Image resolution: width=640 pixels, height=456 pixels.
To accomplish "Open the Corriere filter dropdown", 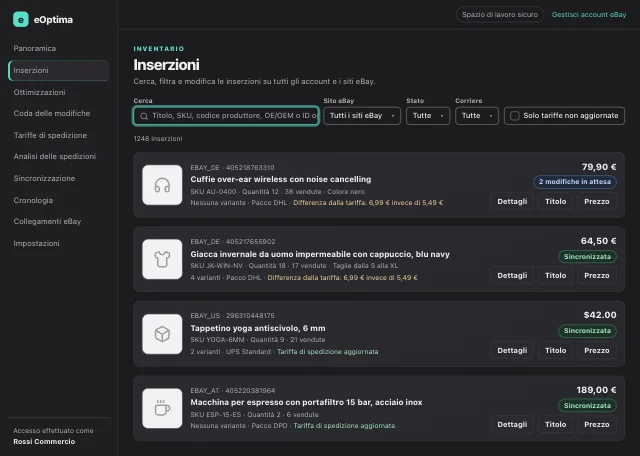I will [477, 116].
